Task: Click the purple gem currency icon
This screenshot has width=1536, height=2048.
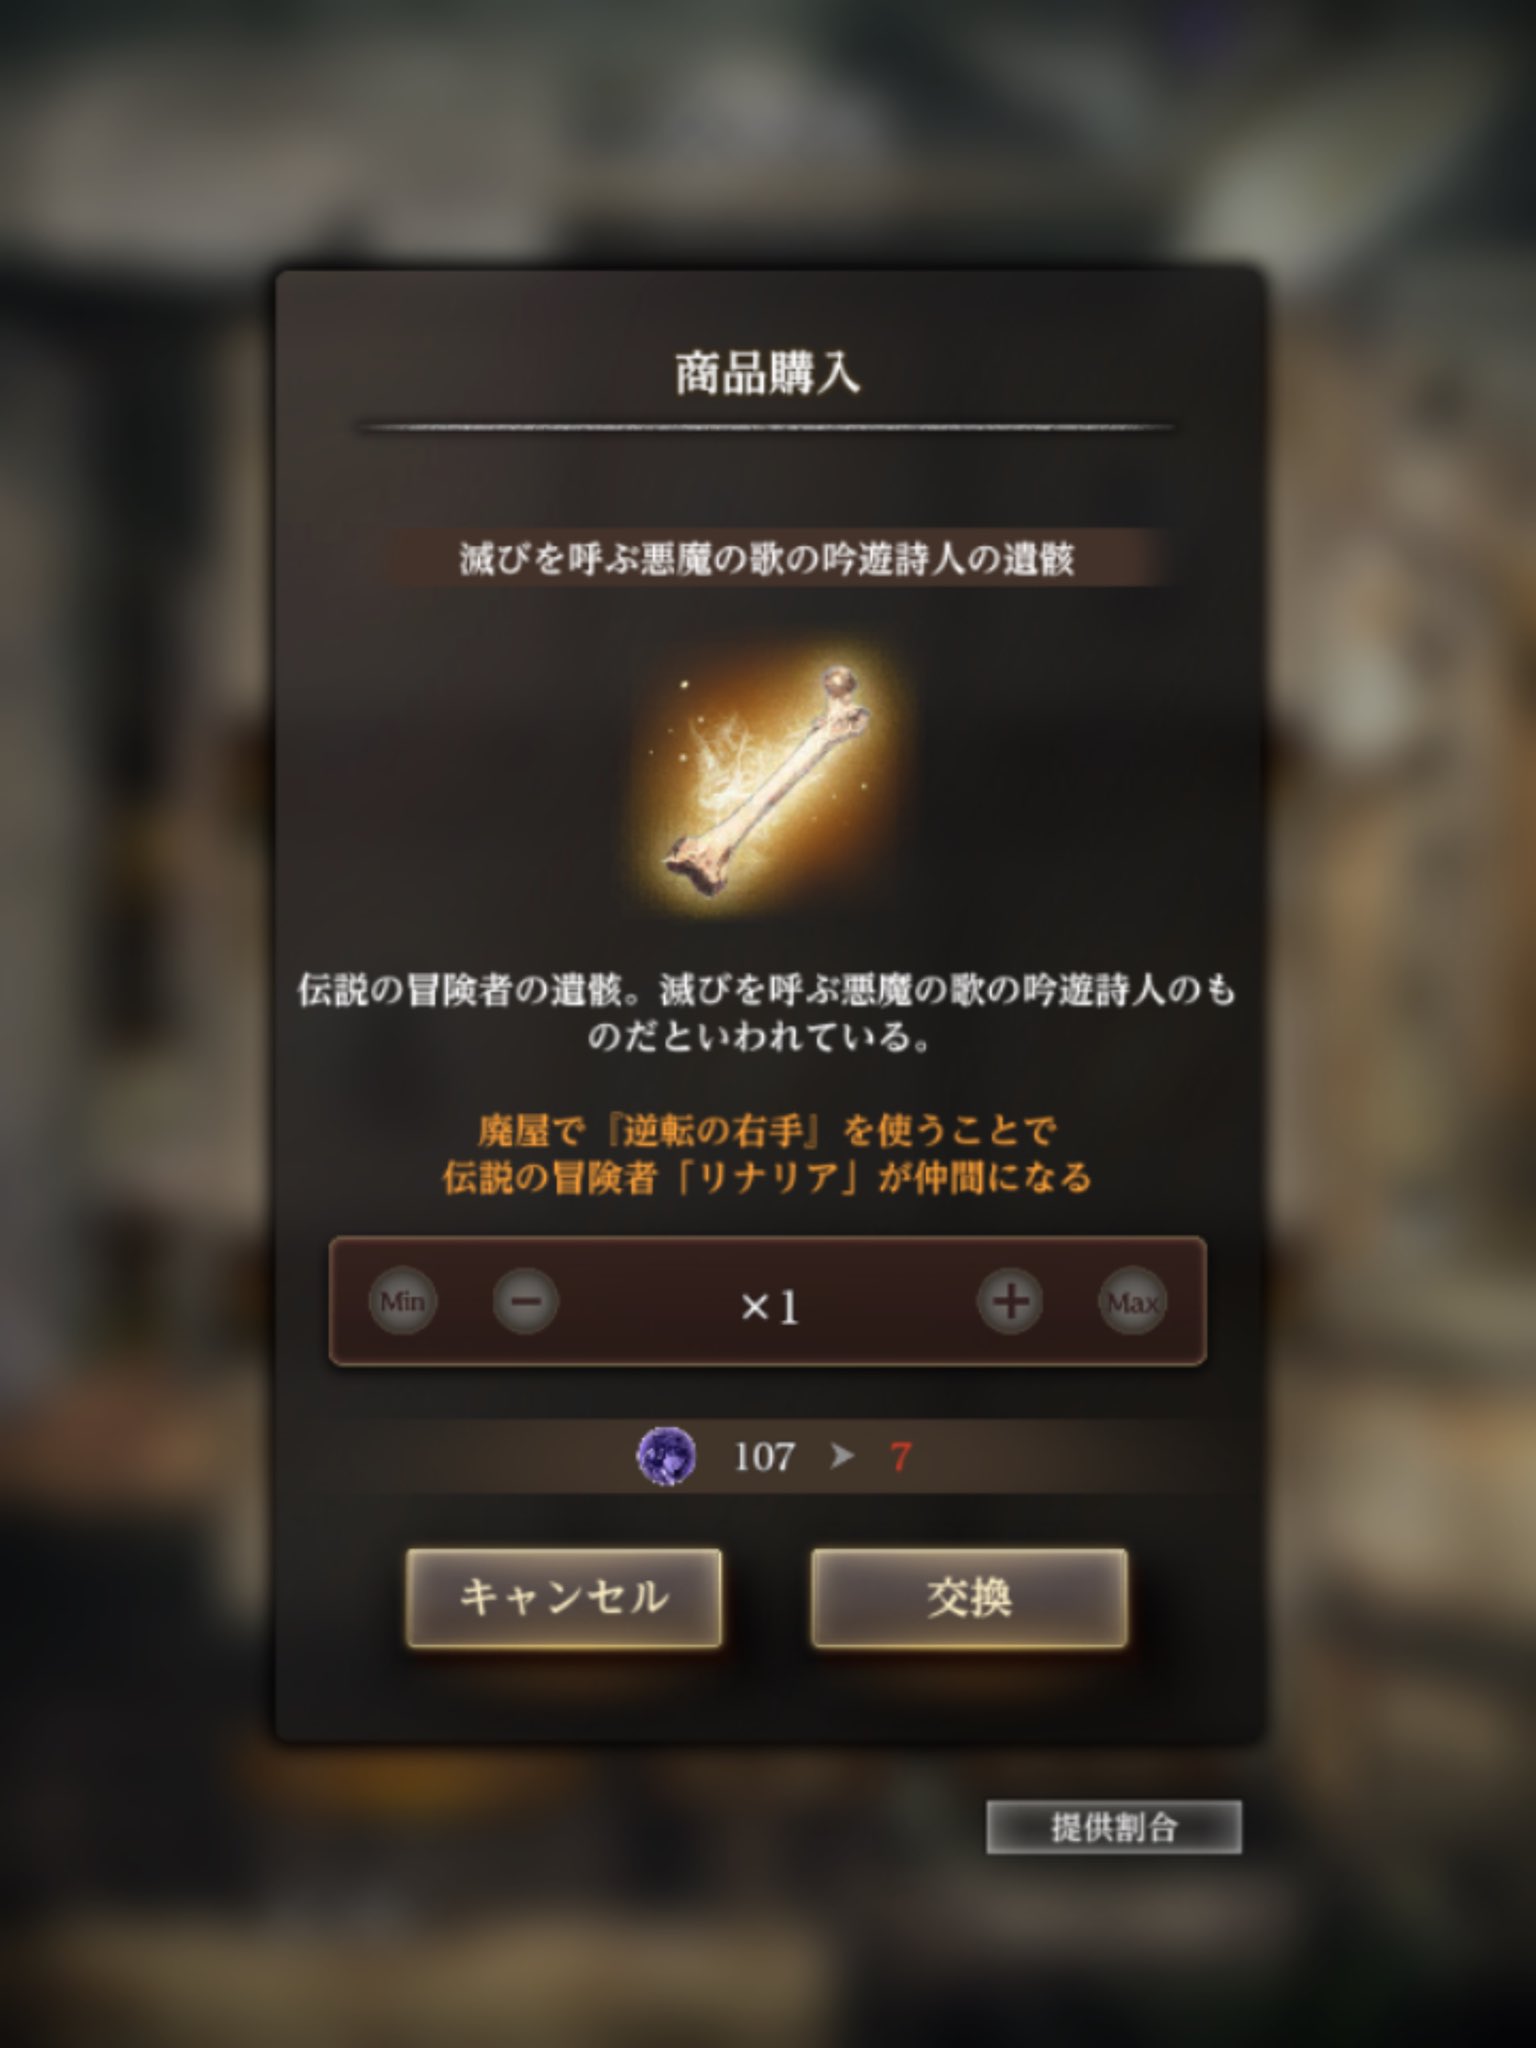Action: point(666,1456)
